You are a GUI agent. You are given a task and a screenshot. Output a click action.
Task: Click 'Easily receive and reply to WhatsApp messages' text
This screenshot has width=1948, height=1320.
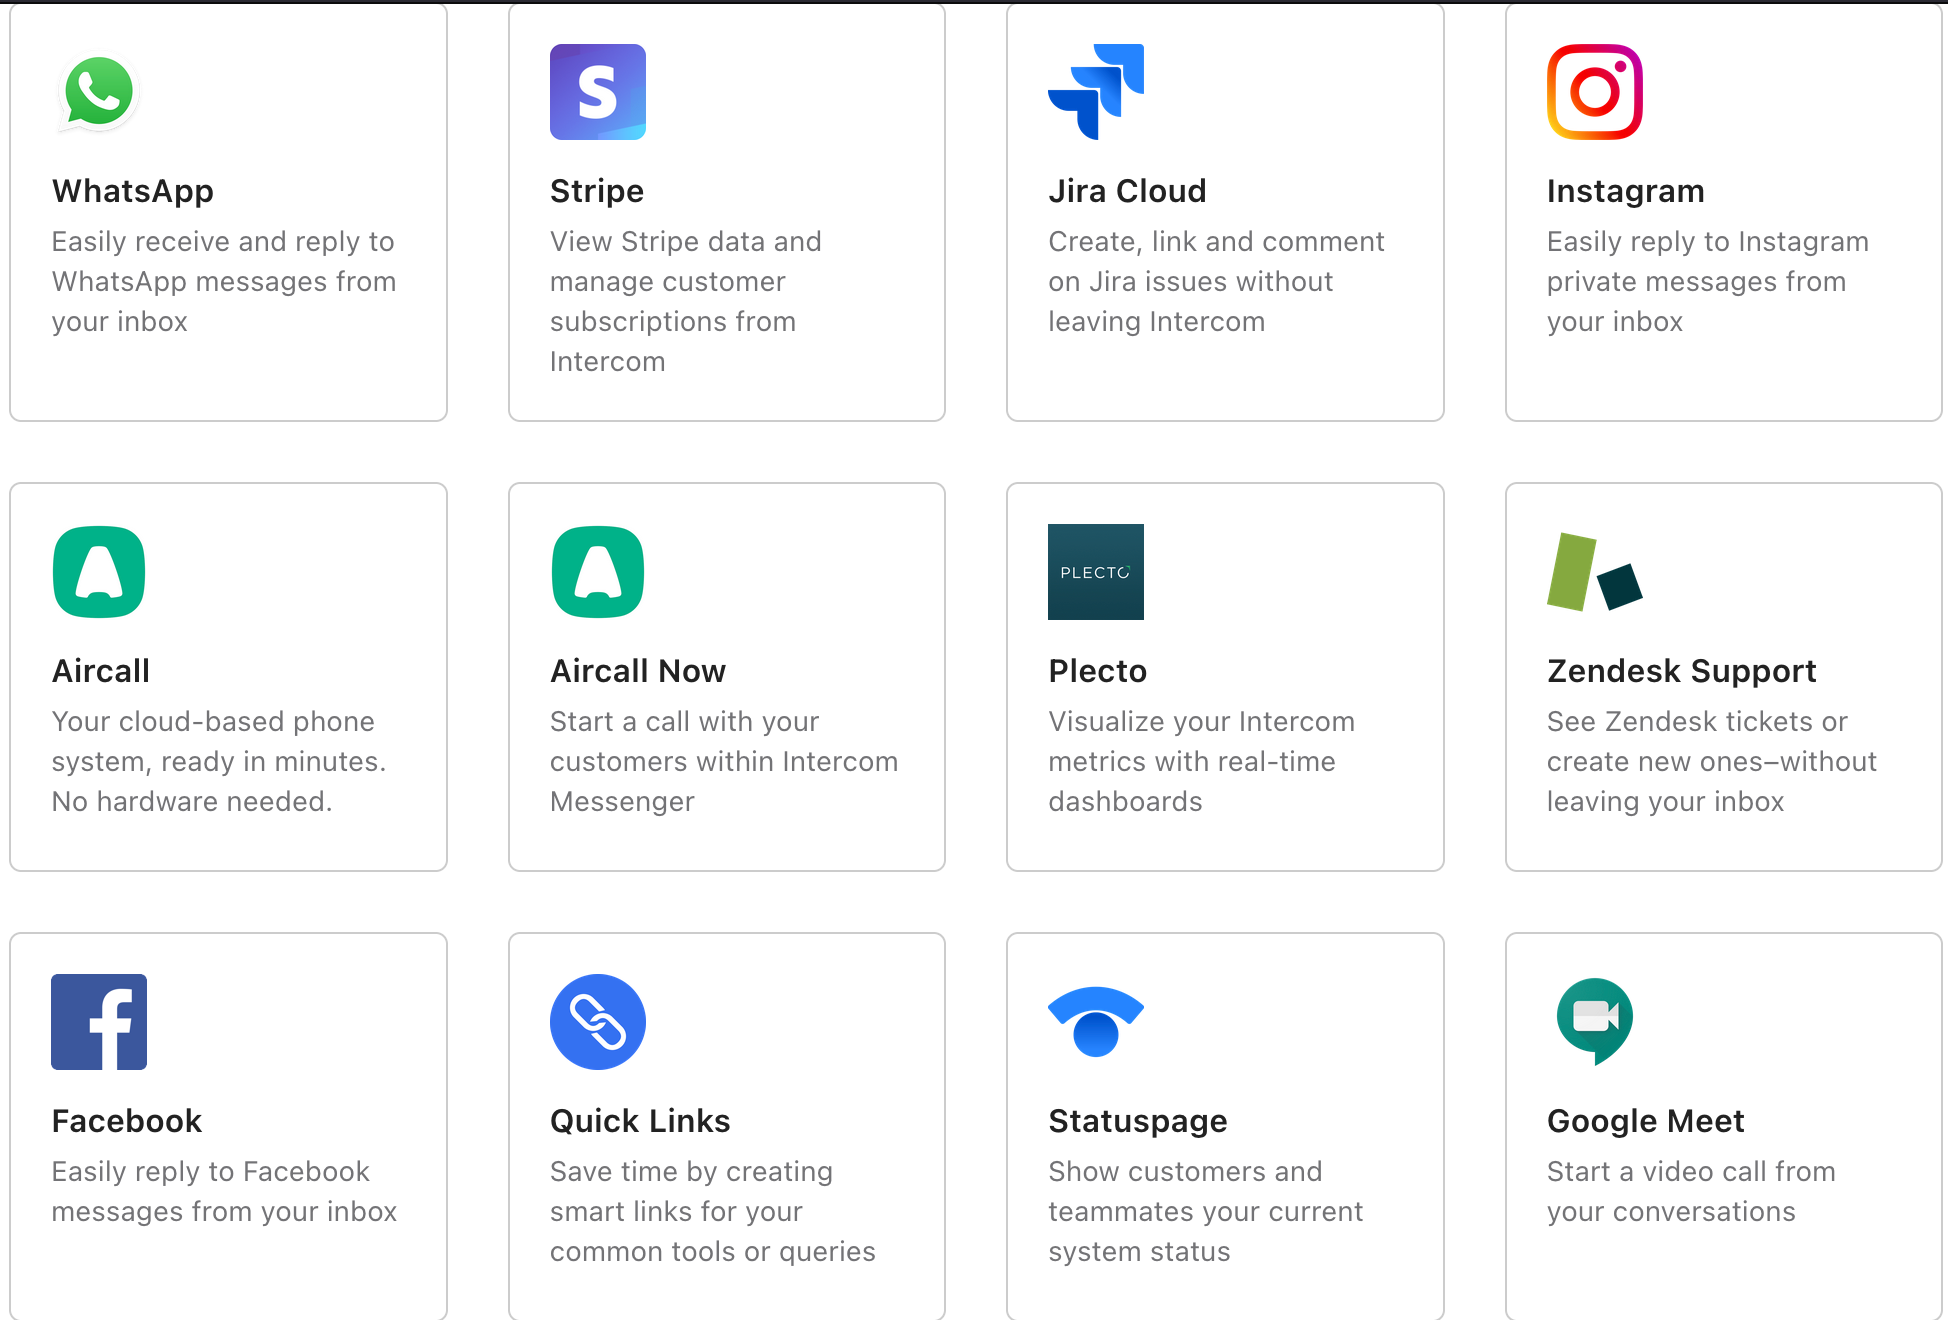click(x=224, y=281)
